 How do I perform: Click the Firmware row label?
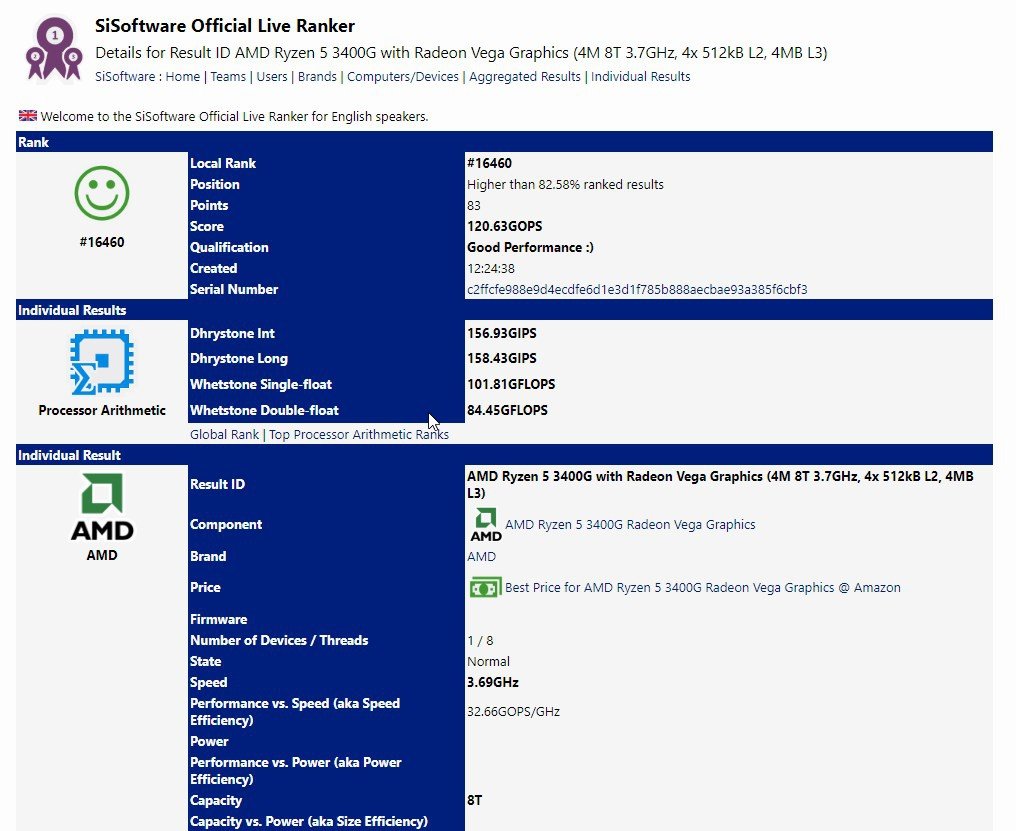click(x=218, y=619)
